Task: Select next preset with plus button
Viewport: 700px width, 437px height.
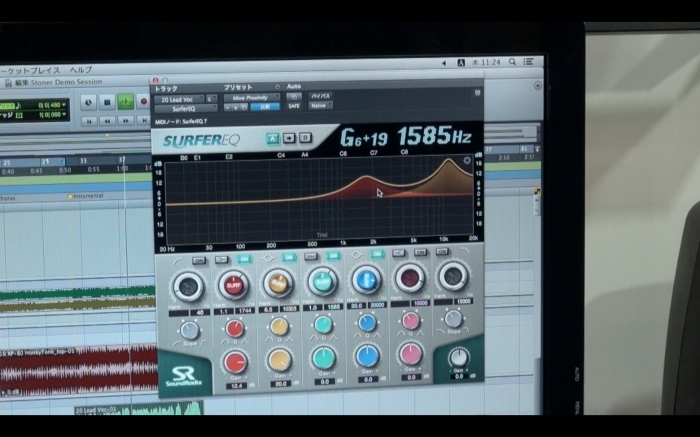Action: click(236, 108)
